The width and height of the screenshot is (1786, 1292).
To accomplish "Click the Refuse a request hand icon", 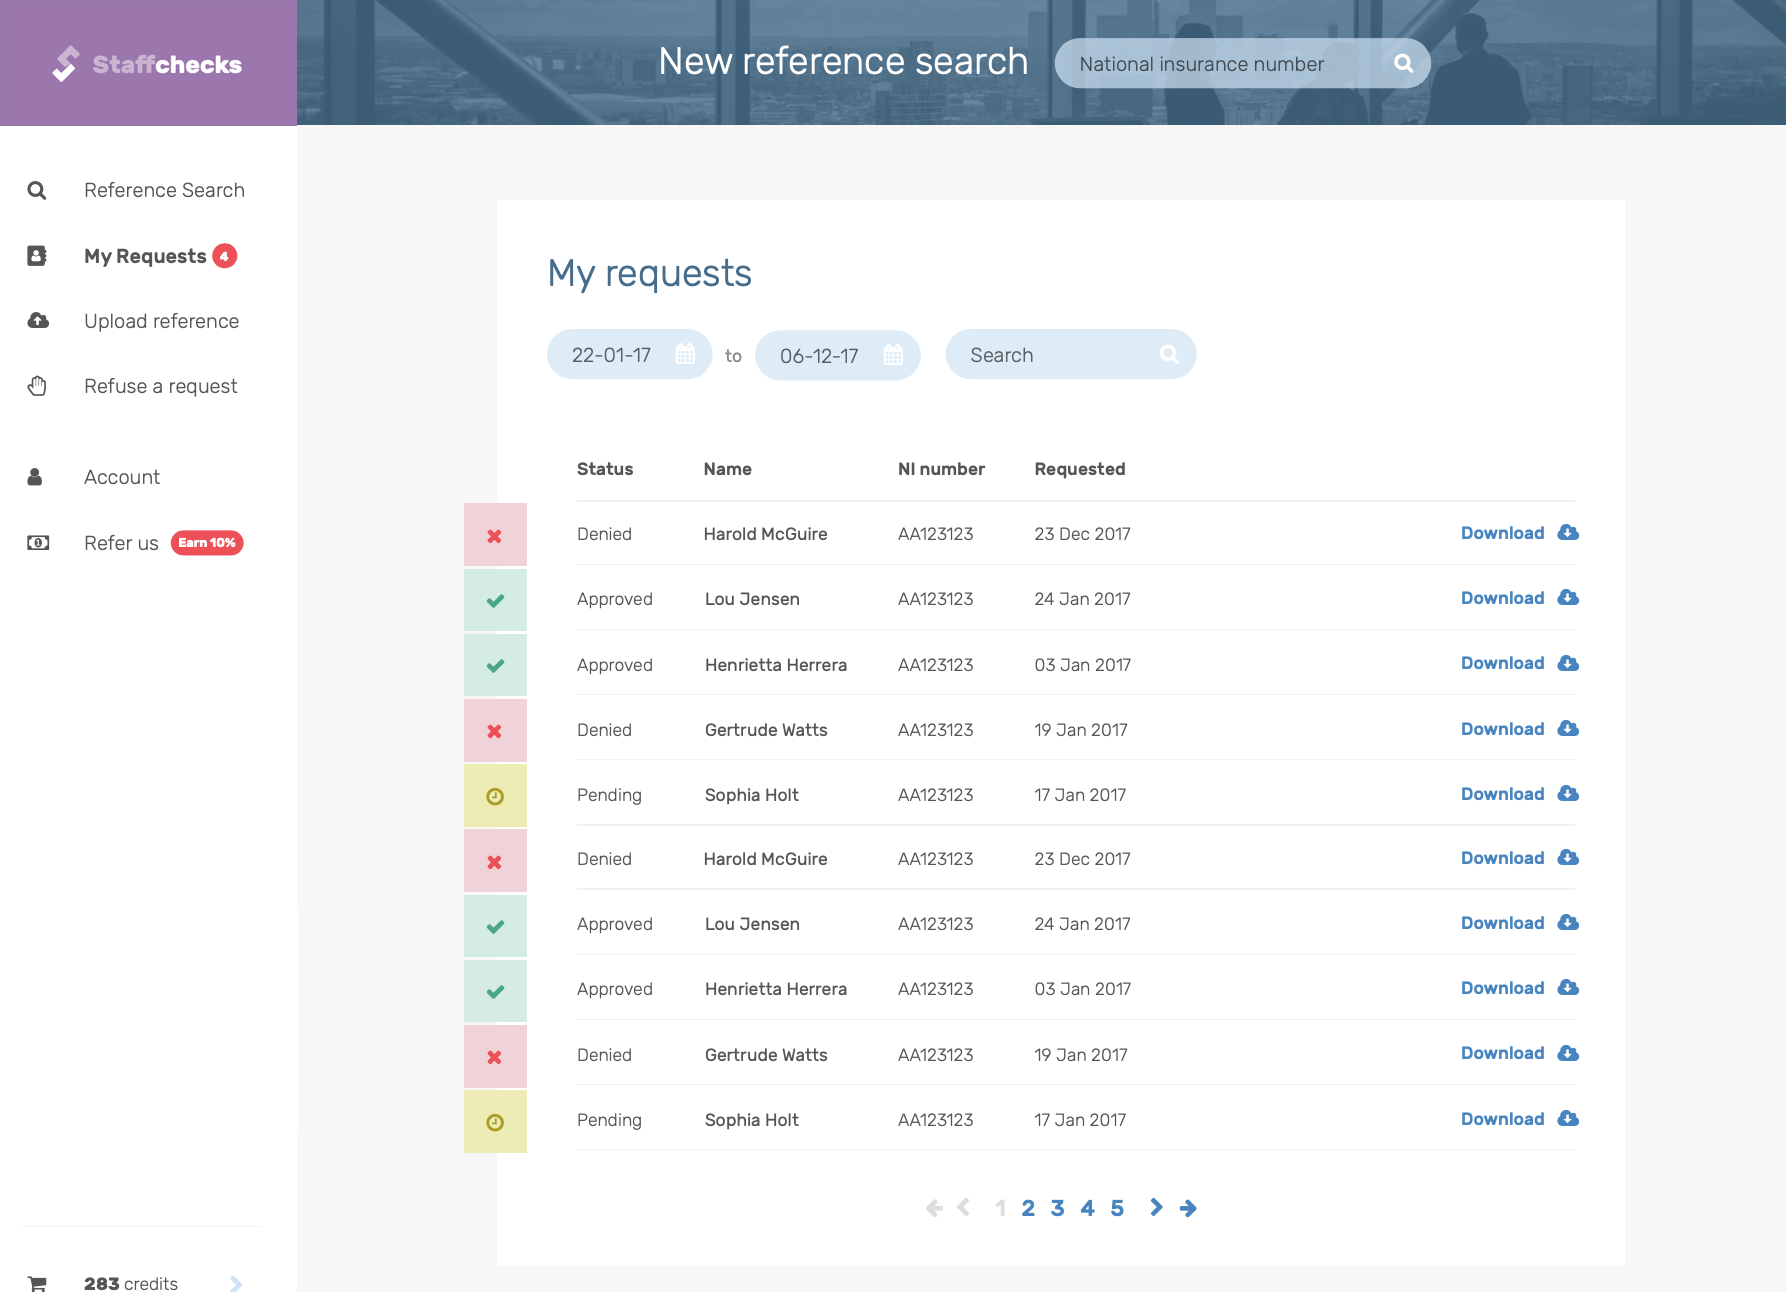I will (38, 386).
